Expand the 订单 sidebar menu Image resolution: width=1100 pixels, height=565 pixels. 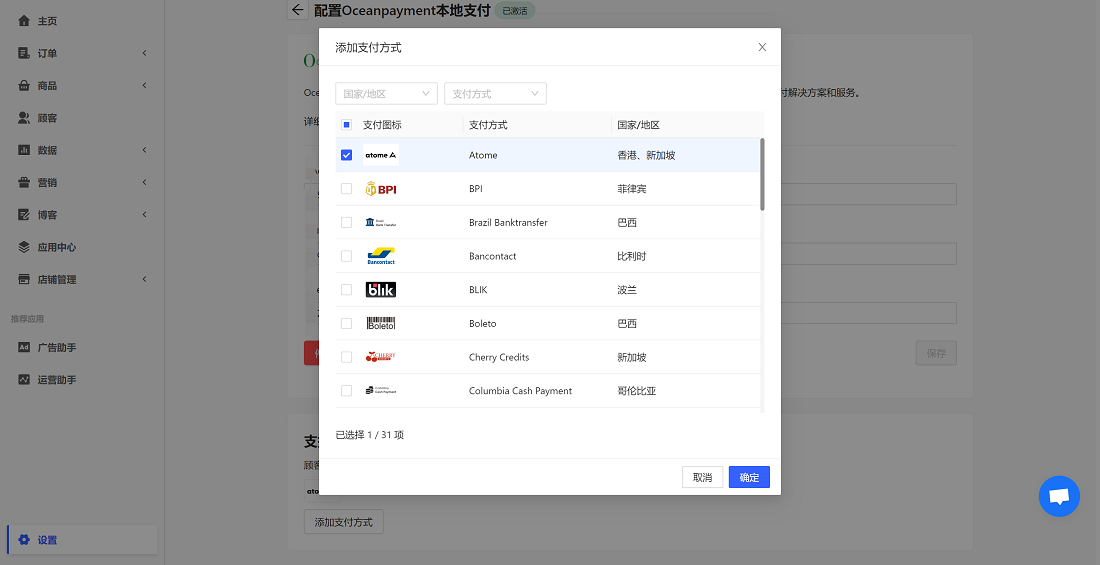point(80,53)
